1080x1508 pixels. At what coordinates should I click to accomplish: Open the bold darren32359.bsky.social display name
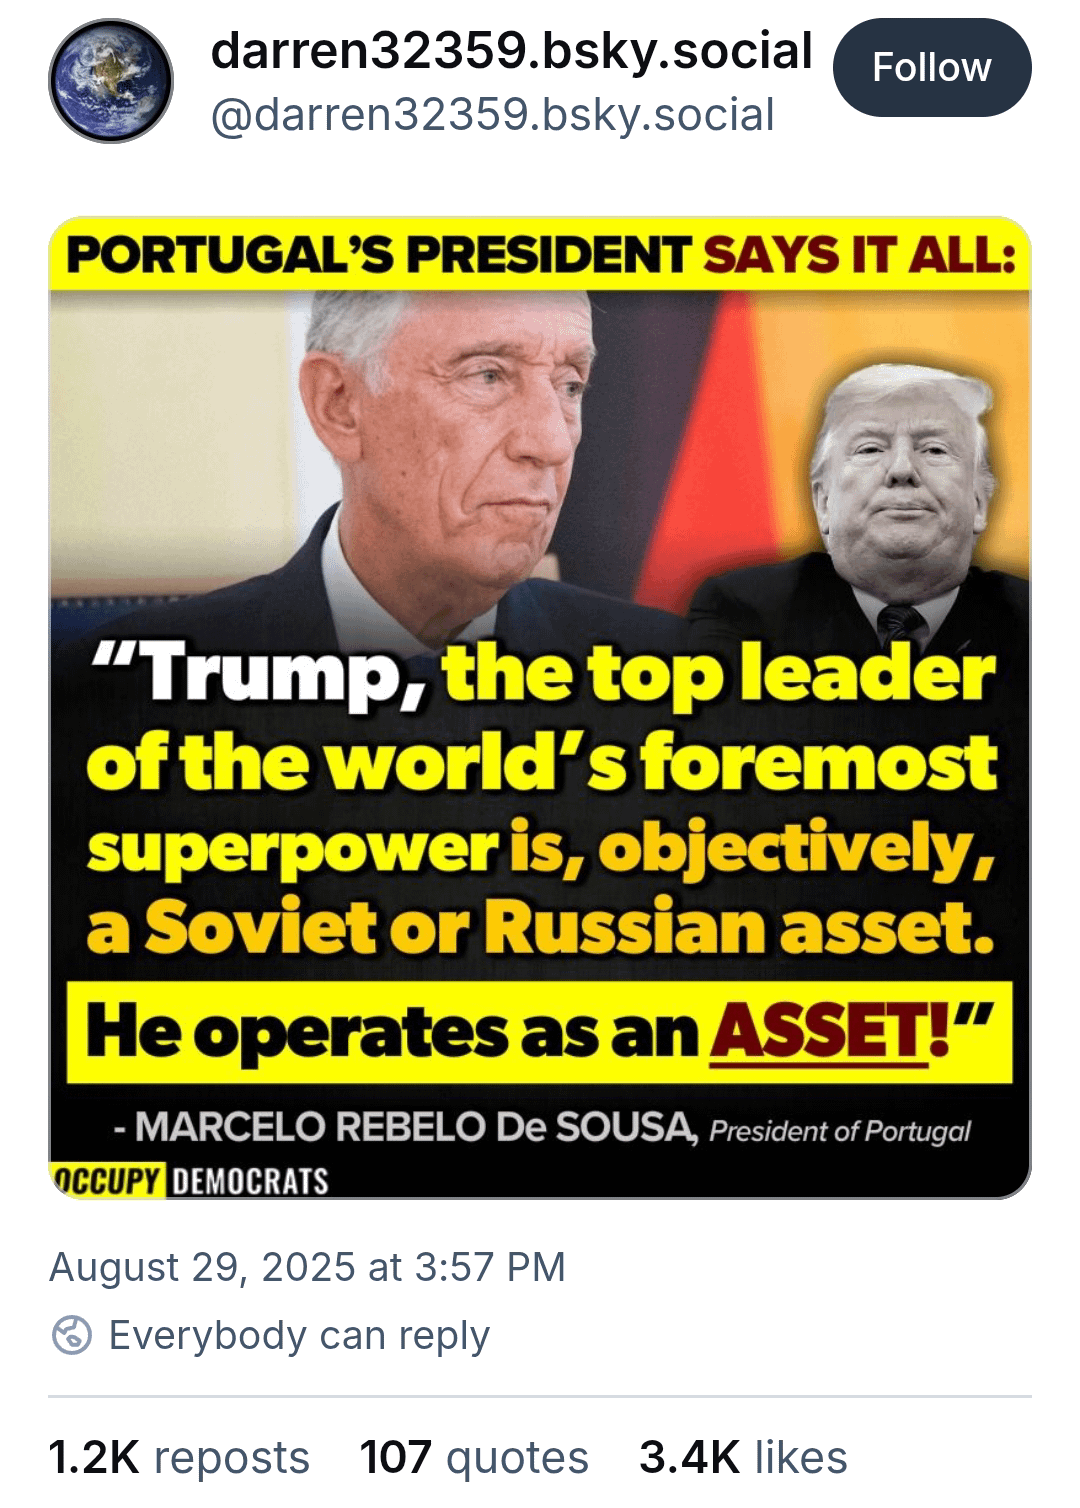click(x=512, y=50)
